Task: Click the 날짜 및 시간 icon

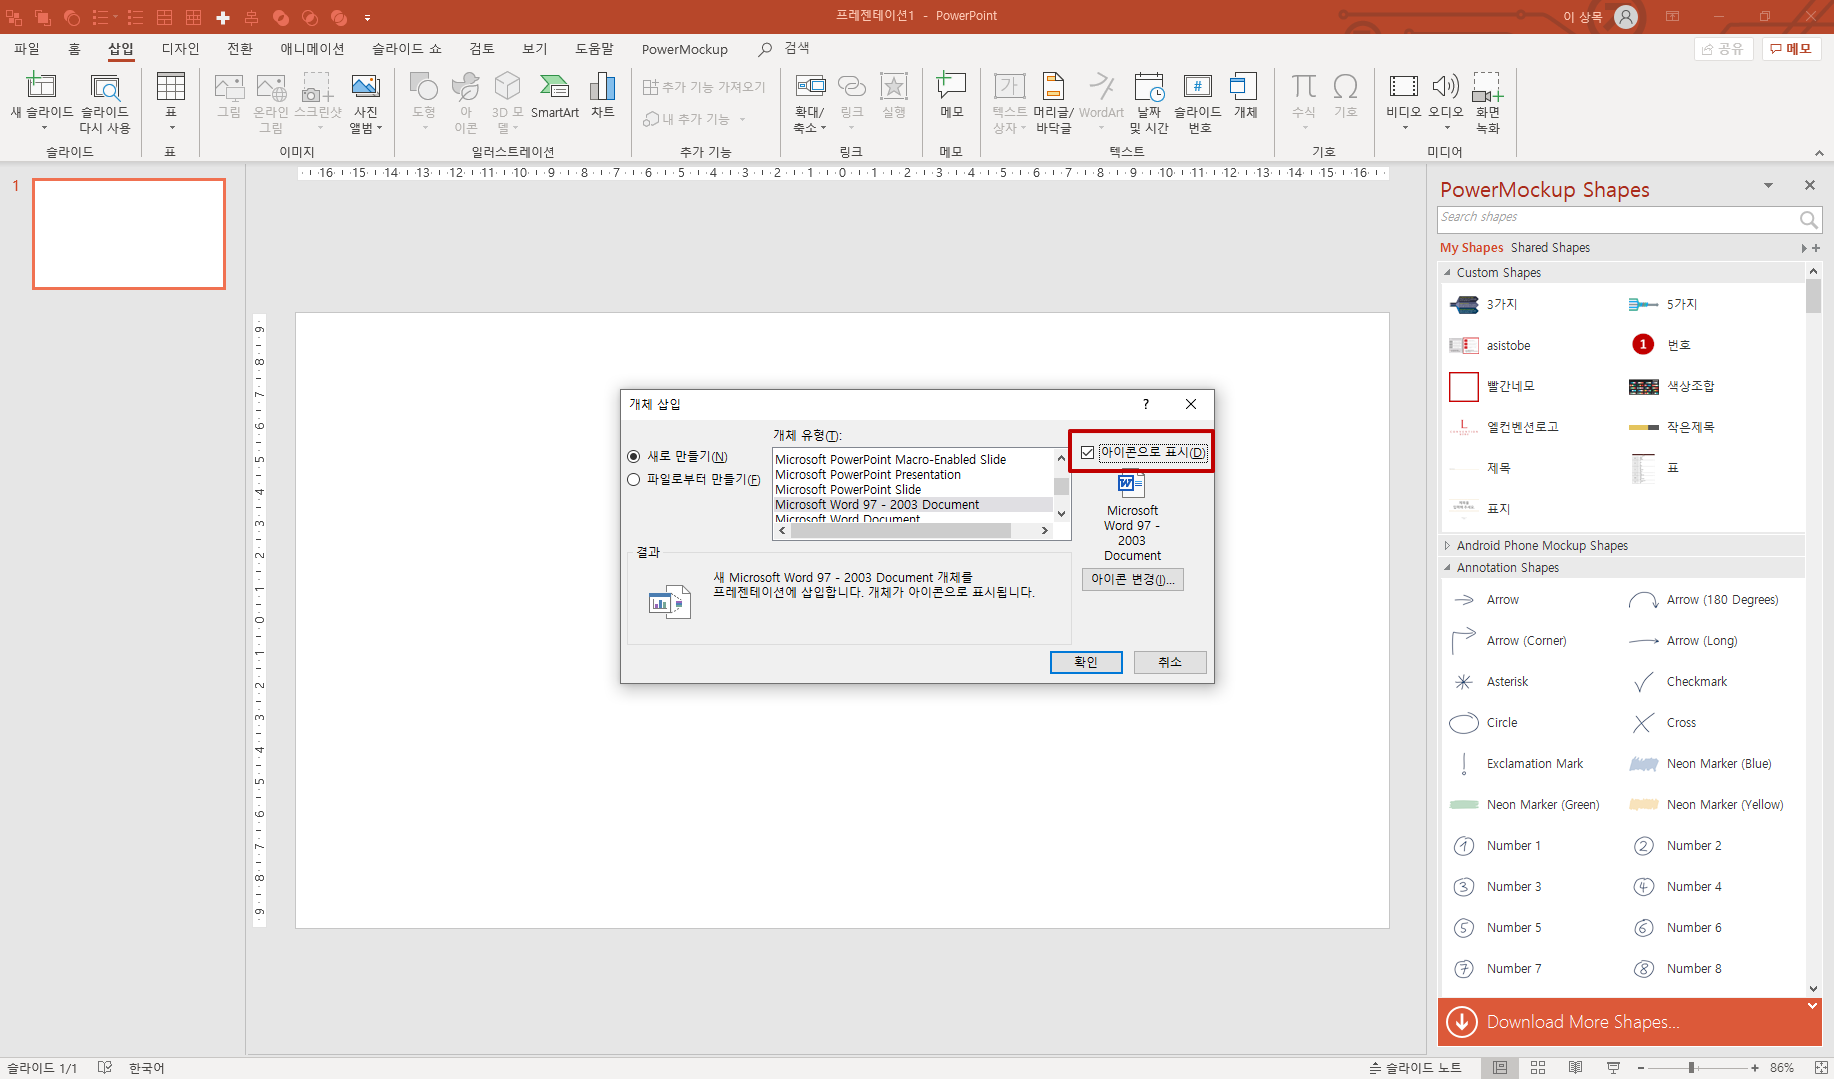Action: [x=1149, y=87]
